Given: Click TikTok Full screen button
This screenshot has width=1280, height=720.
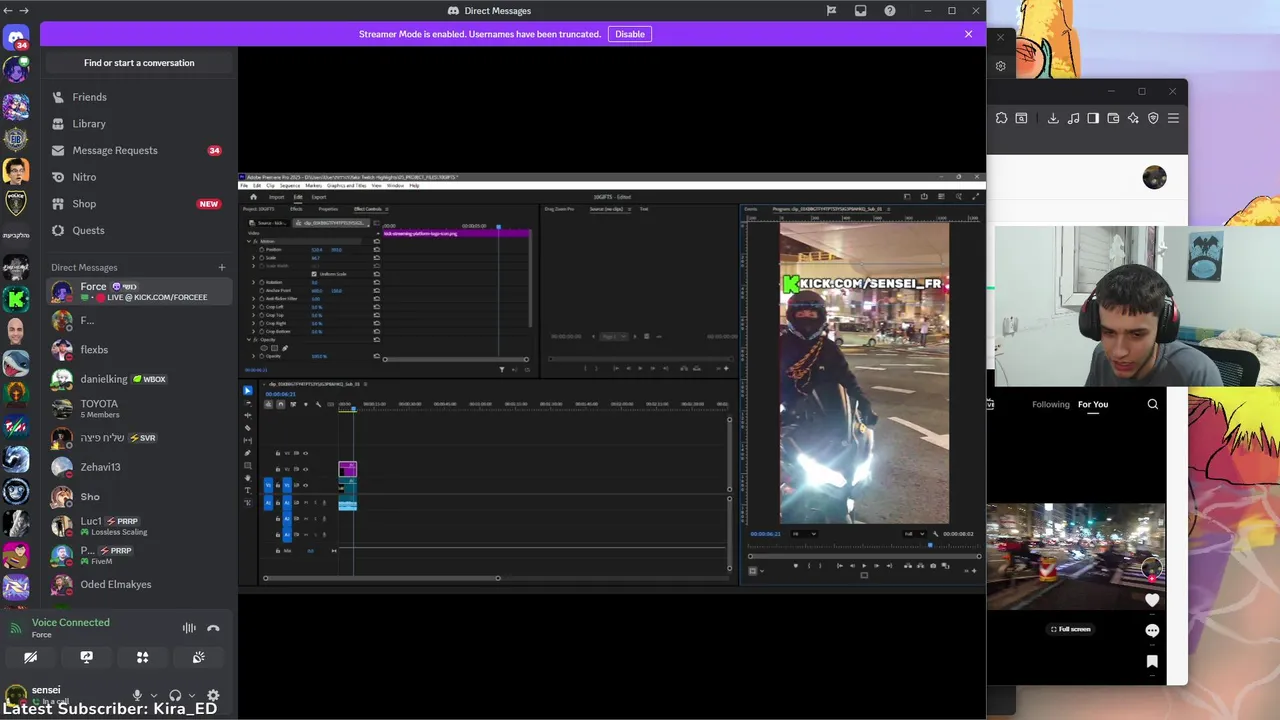Looking at the screenshot, I should 1071,629.
